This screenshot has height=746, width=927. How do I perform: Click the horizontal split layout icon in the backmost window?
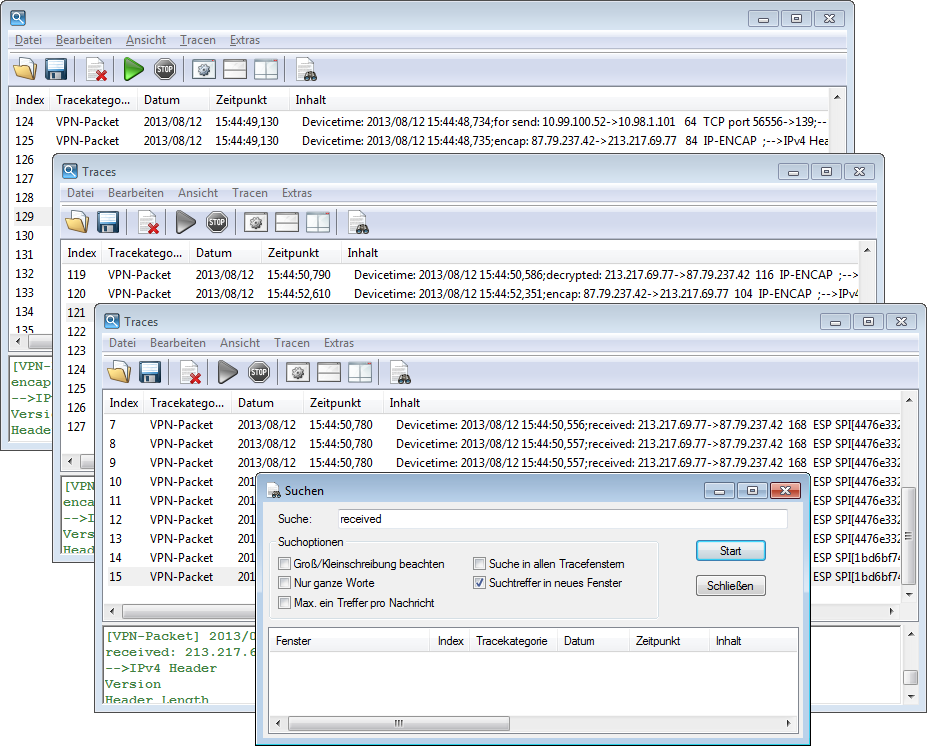(x=235, y=69)
